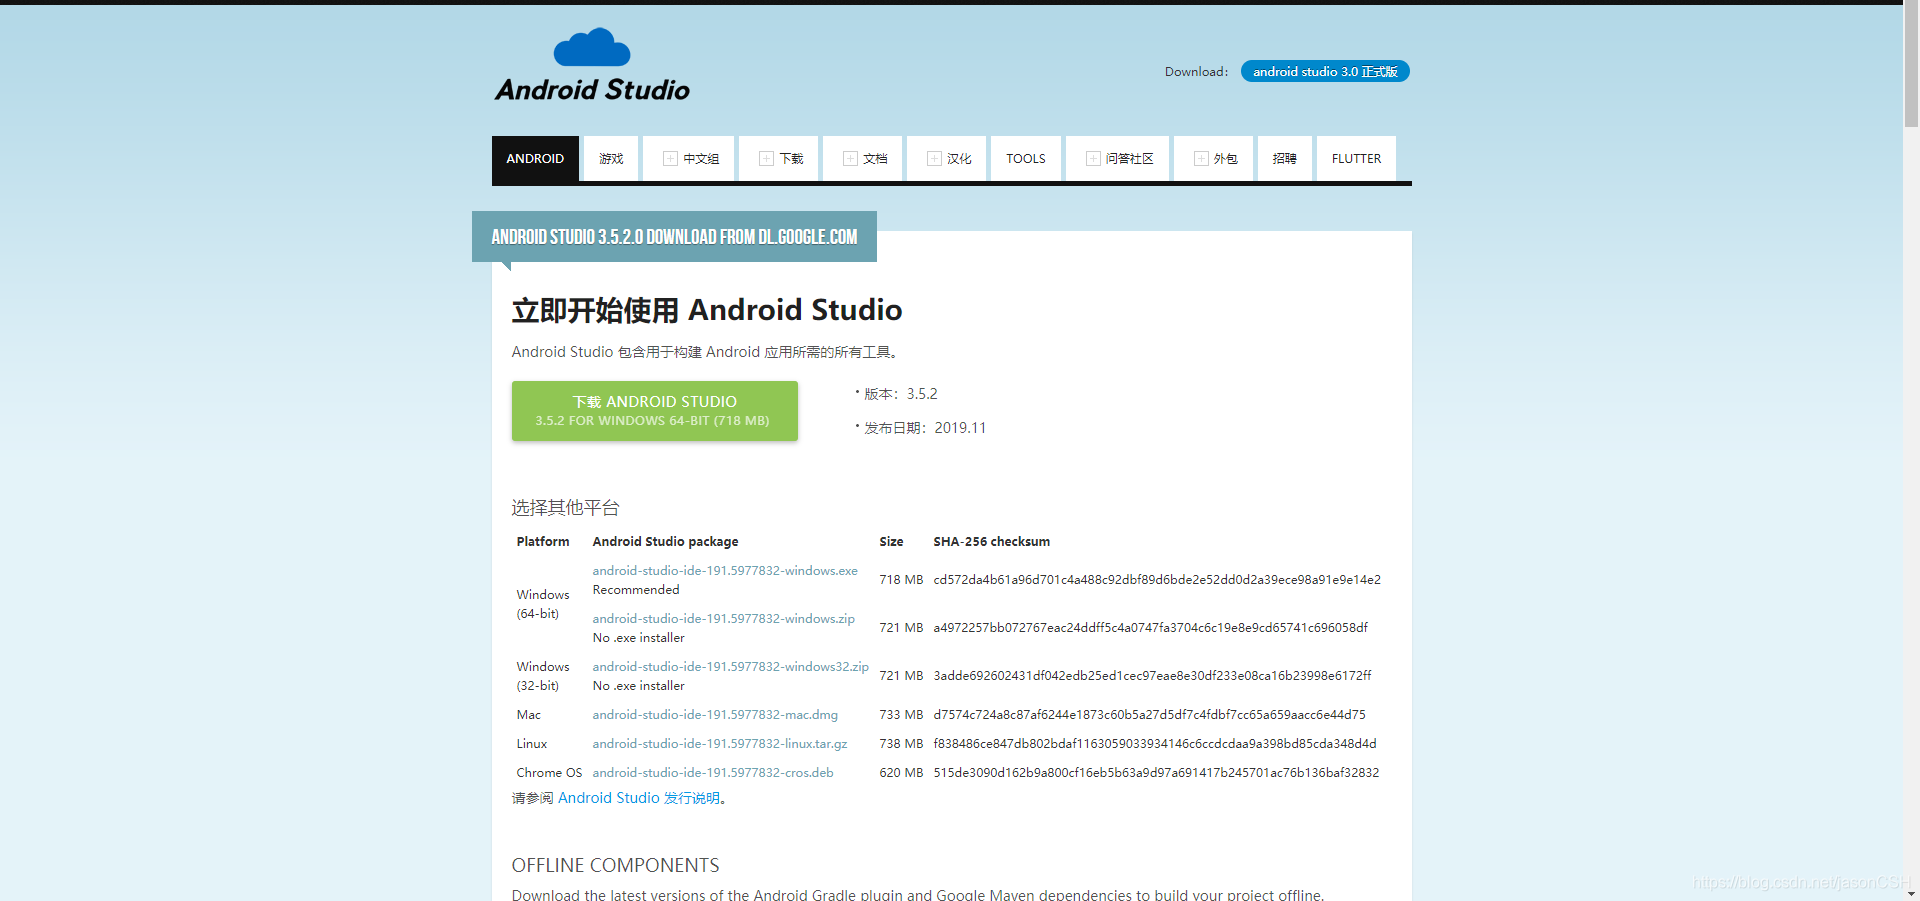Open the ANDROID navigation tab
Screen dimensions: 1920x901
[x=535, y=159]
